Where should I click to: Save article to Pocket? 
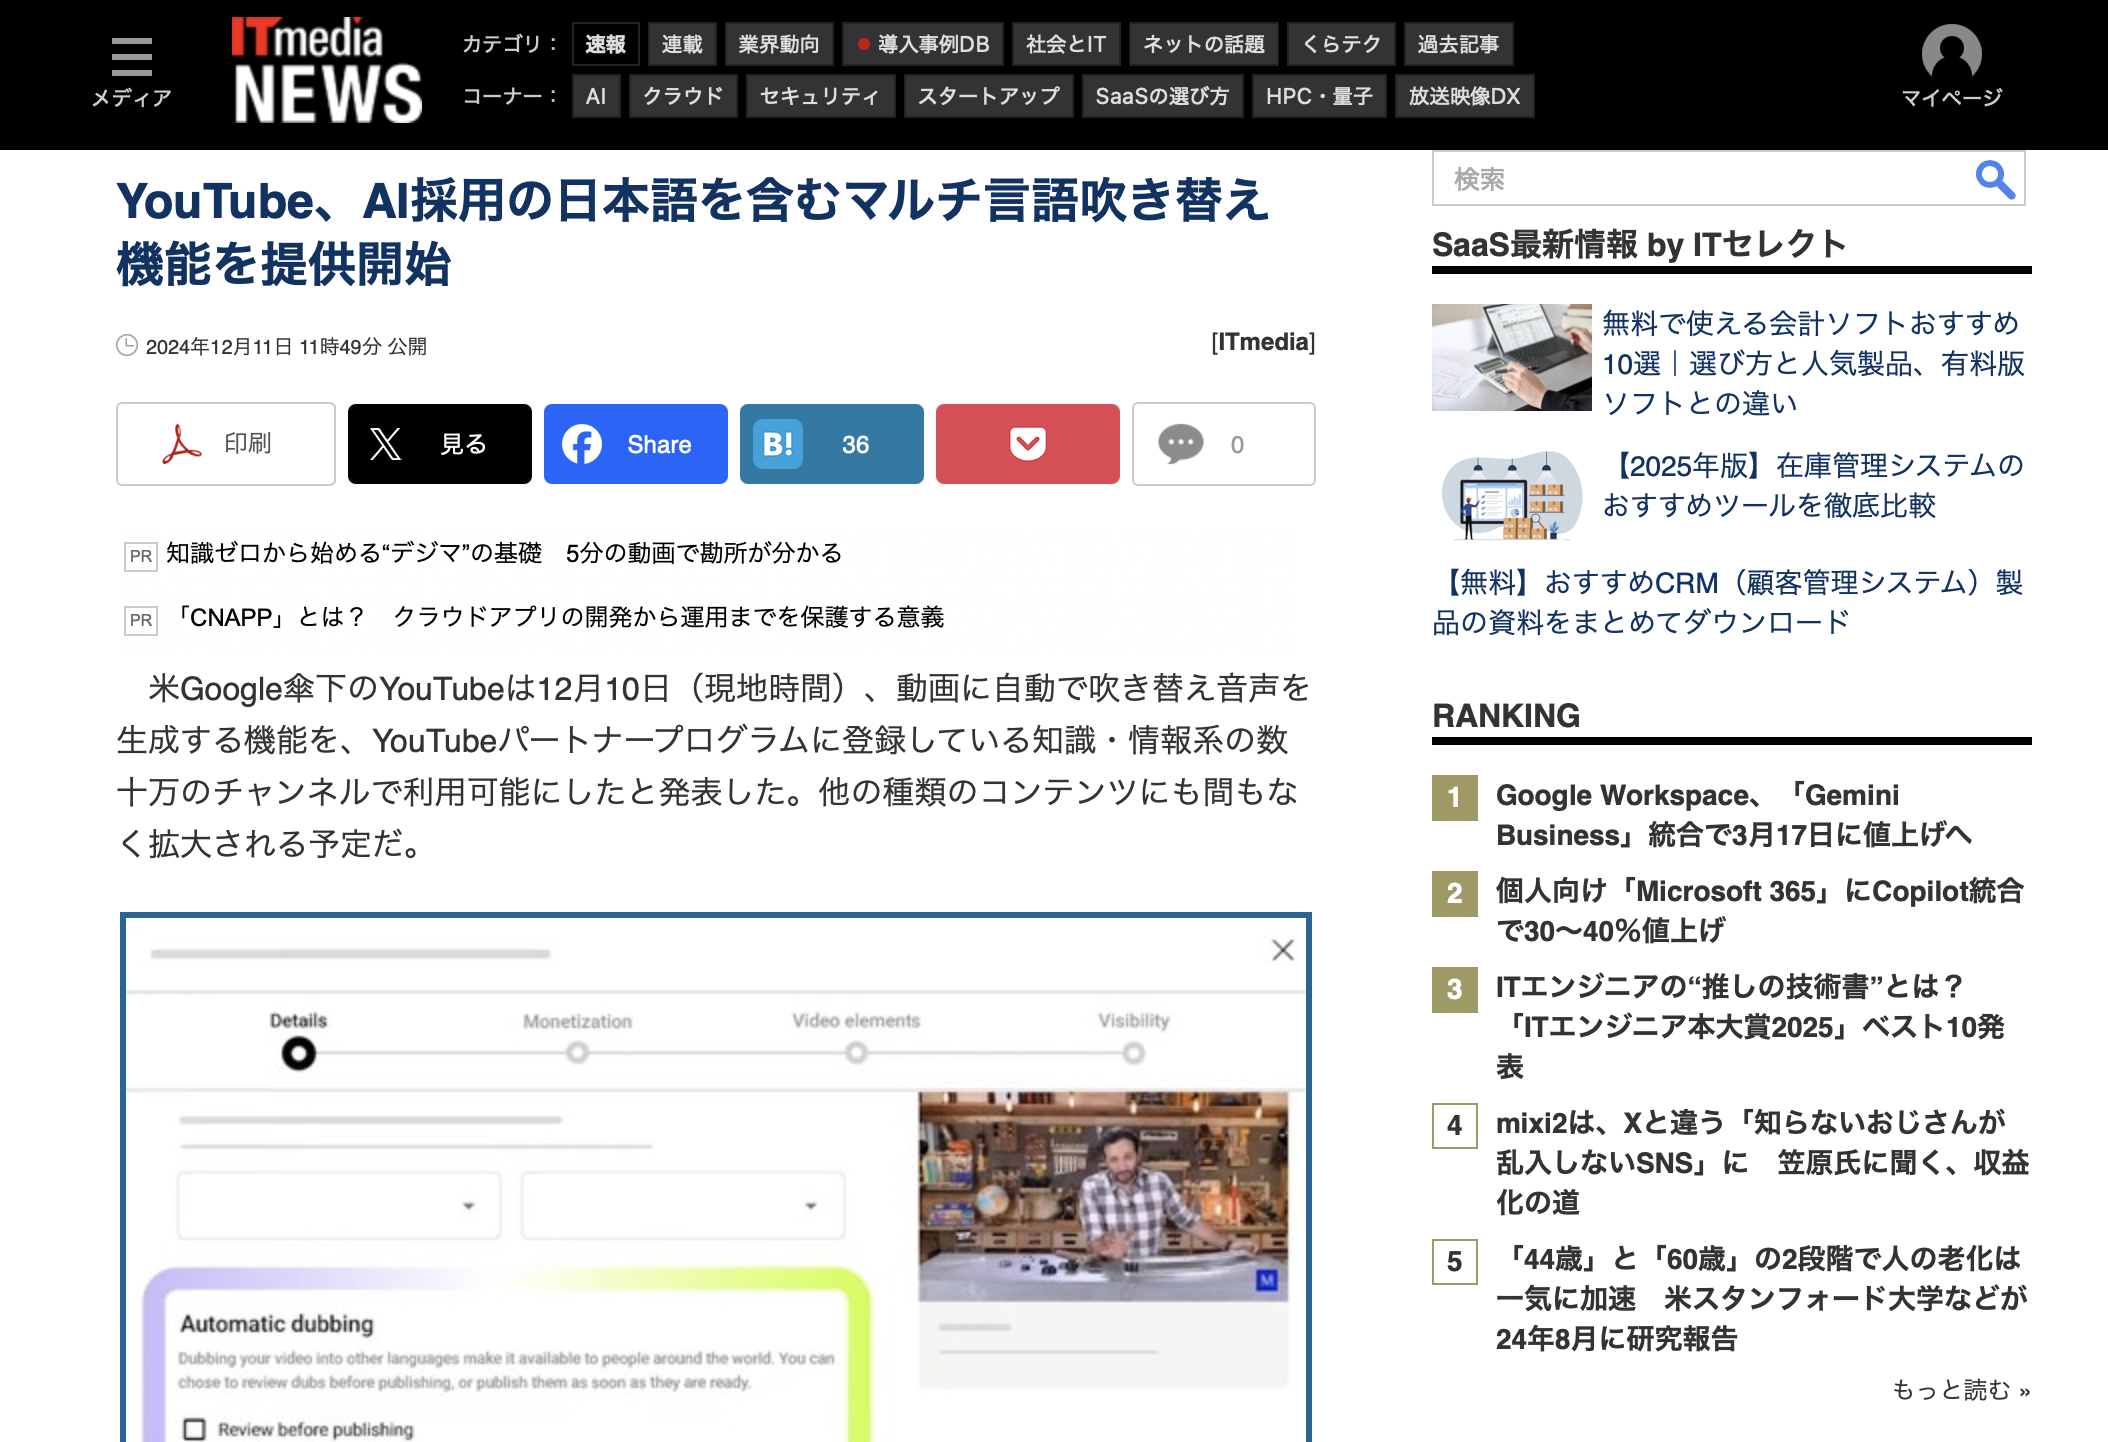click(x=1028, y=444)
